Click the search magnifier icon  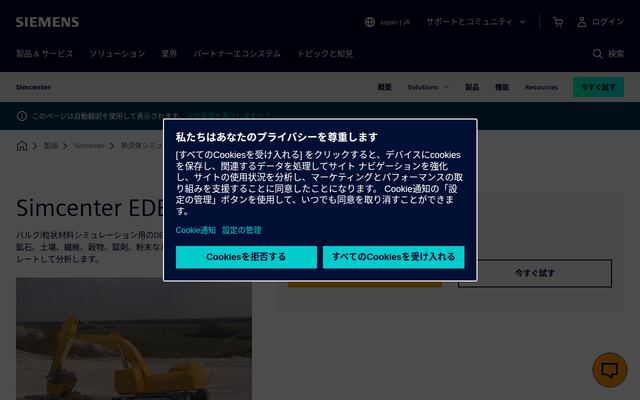[598, 54]
